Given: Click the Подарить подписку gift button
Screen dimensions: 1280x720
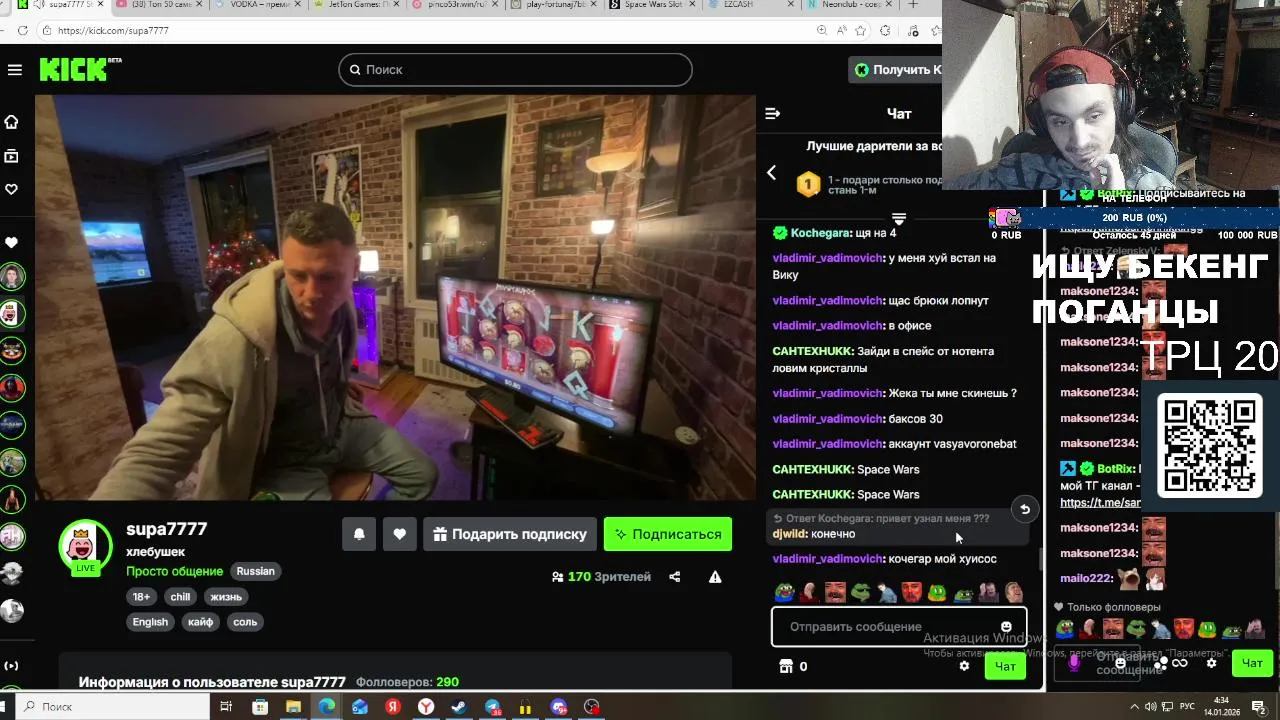Looking at the screenshot, I should click(x=510, y=534).
